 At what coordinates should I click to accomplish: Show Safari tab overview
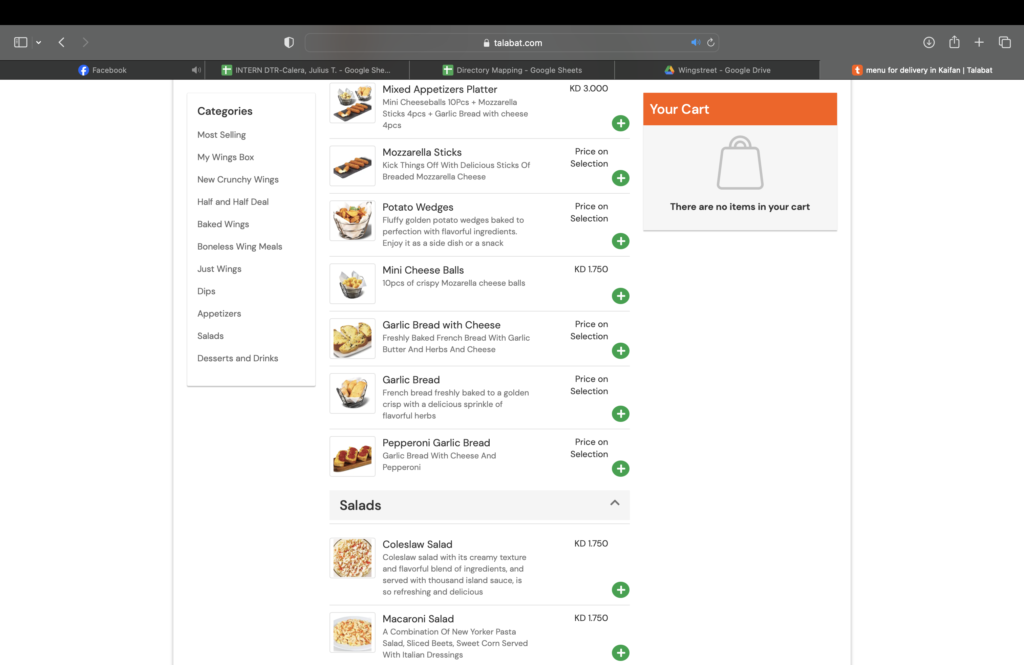(x=1005, y=43)
